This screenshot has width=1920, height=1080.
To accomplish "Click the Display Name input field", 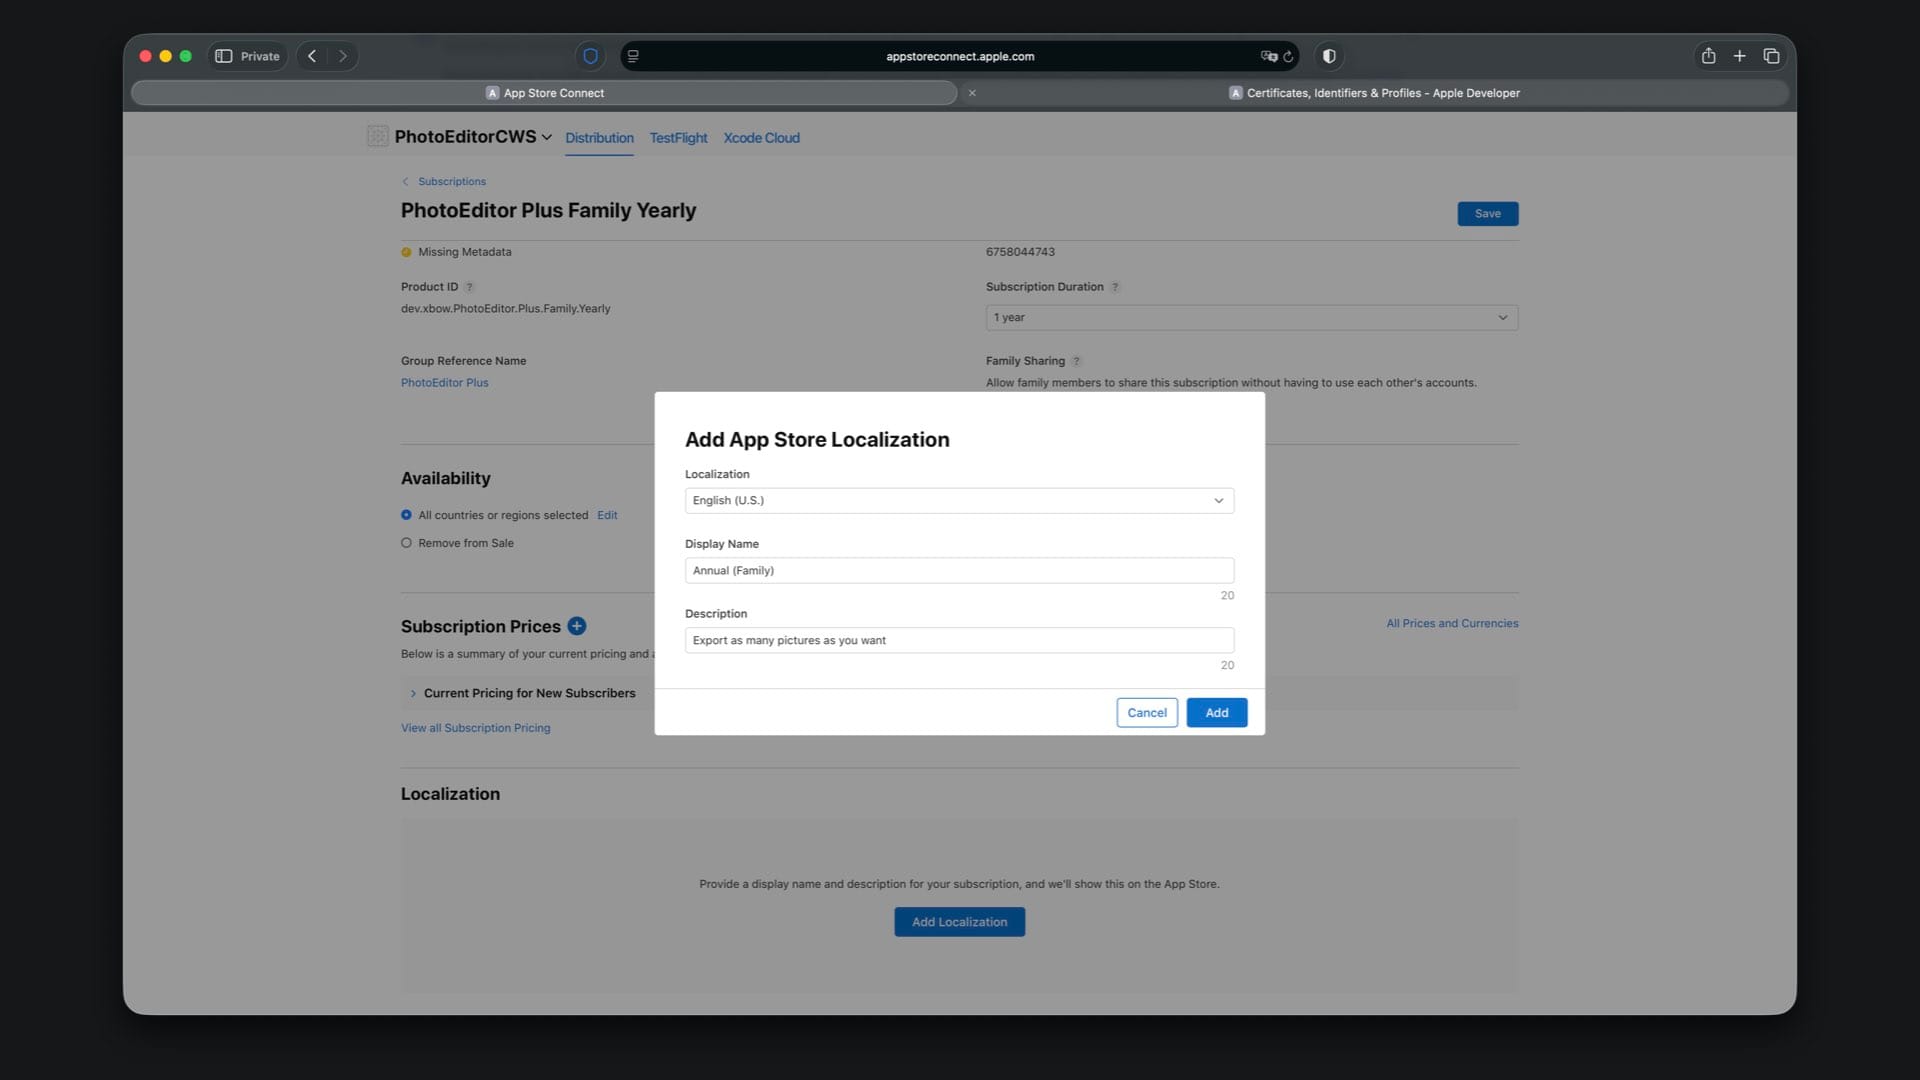I will 958,570.
